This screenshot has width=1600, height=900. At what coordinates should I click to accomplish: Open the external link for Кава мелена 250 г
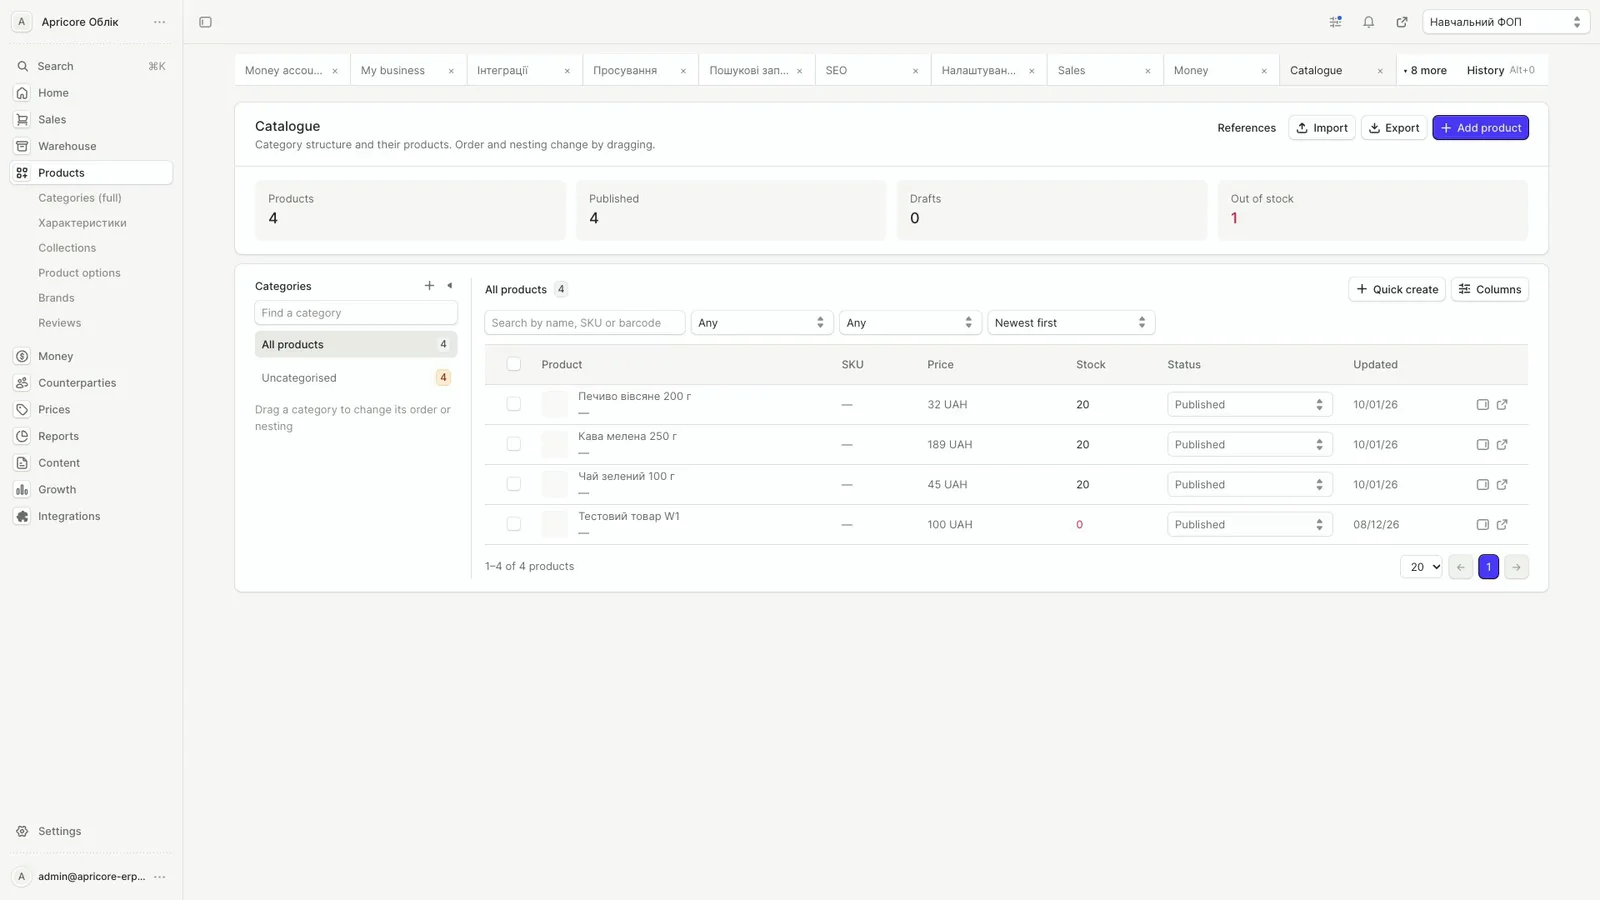tap(1502, 445)
